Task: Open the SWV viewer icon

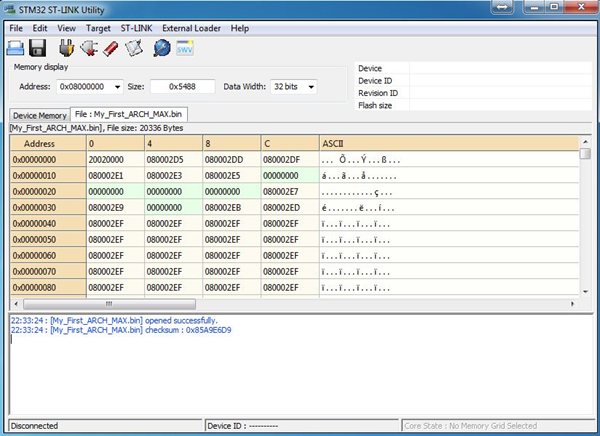Action: pos(185,48)
